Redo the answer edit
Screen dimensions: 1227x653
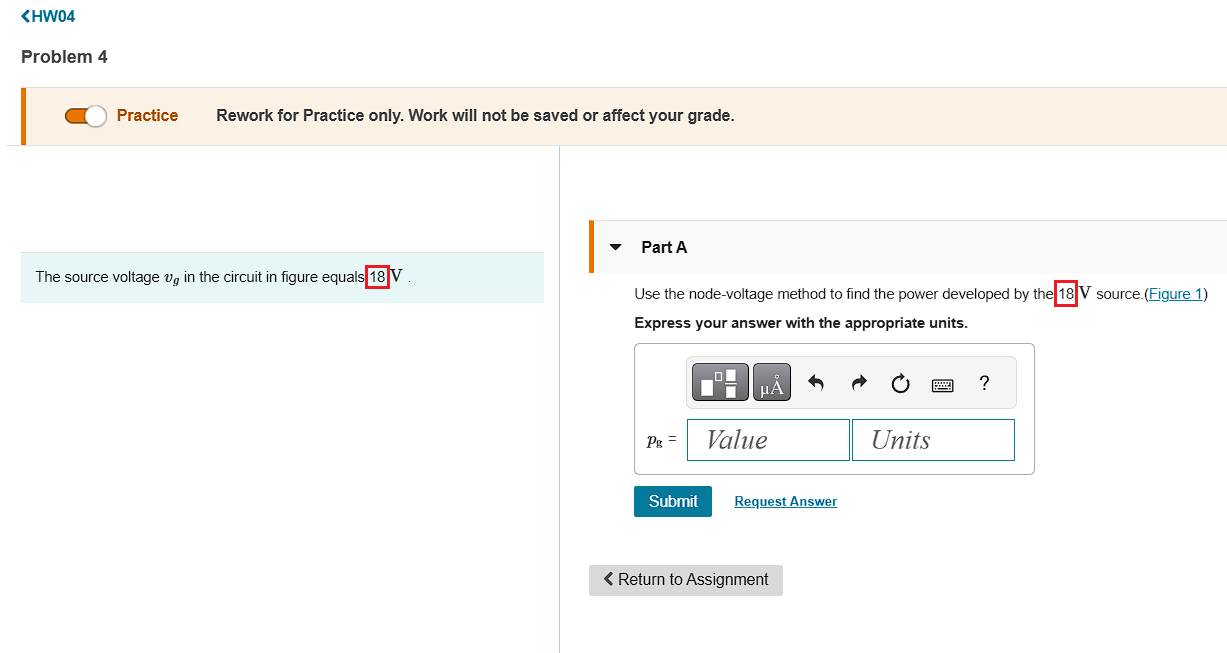click(858, 383)
